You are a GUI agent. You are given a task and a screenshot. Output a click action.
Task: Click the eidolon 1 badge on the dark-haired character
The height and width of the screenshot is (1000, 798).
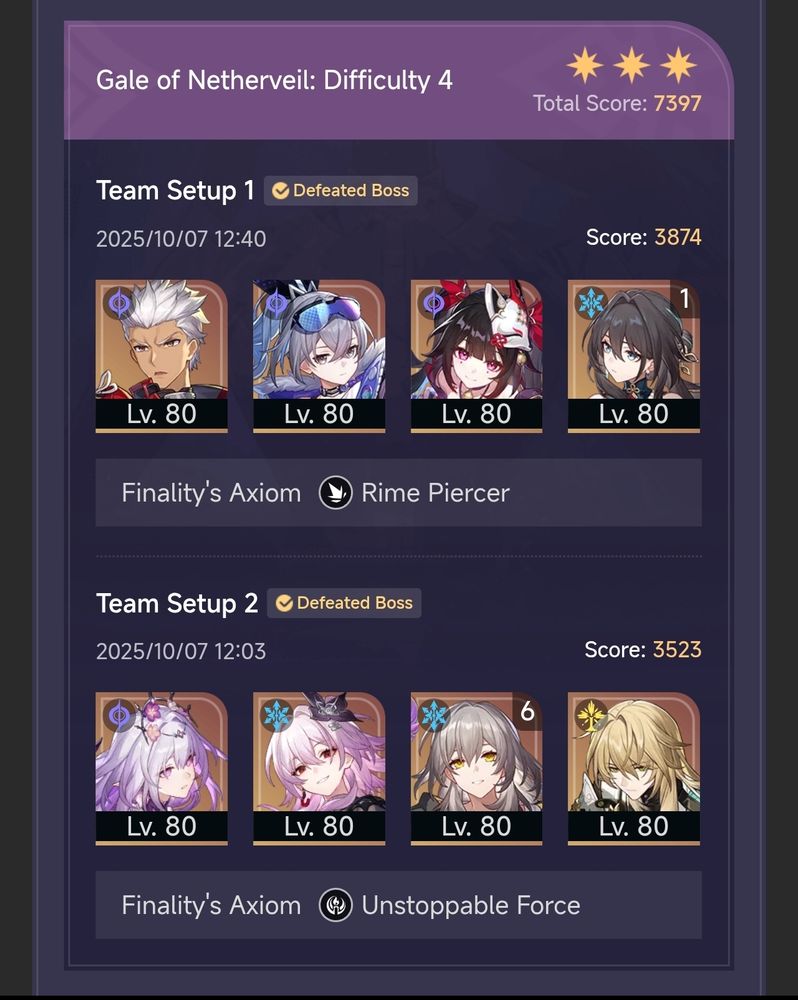684,298
